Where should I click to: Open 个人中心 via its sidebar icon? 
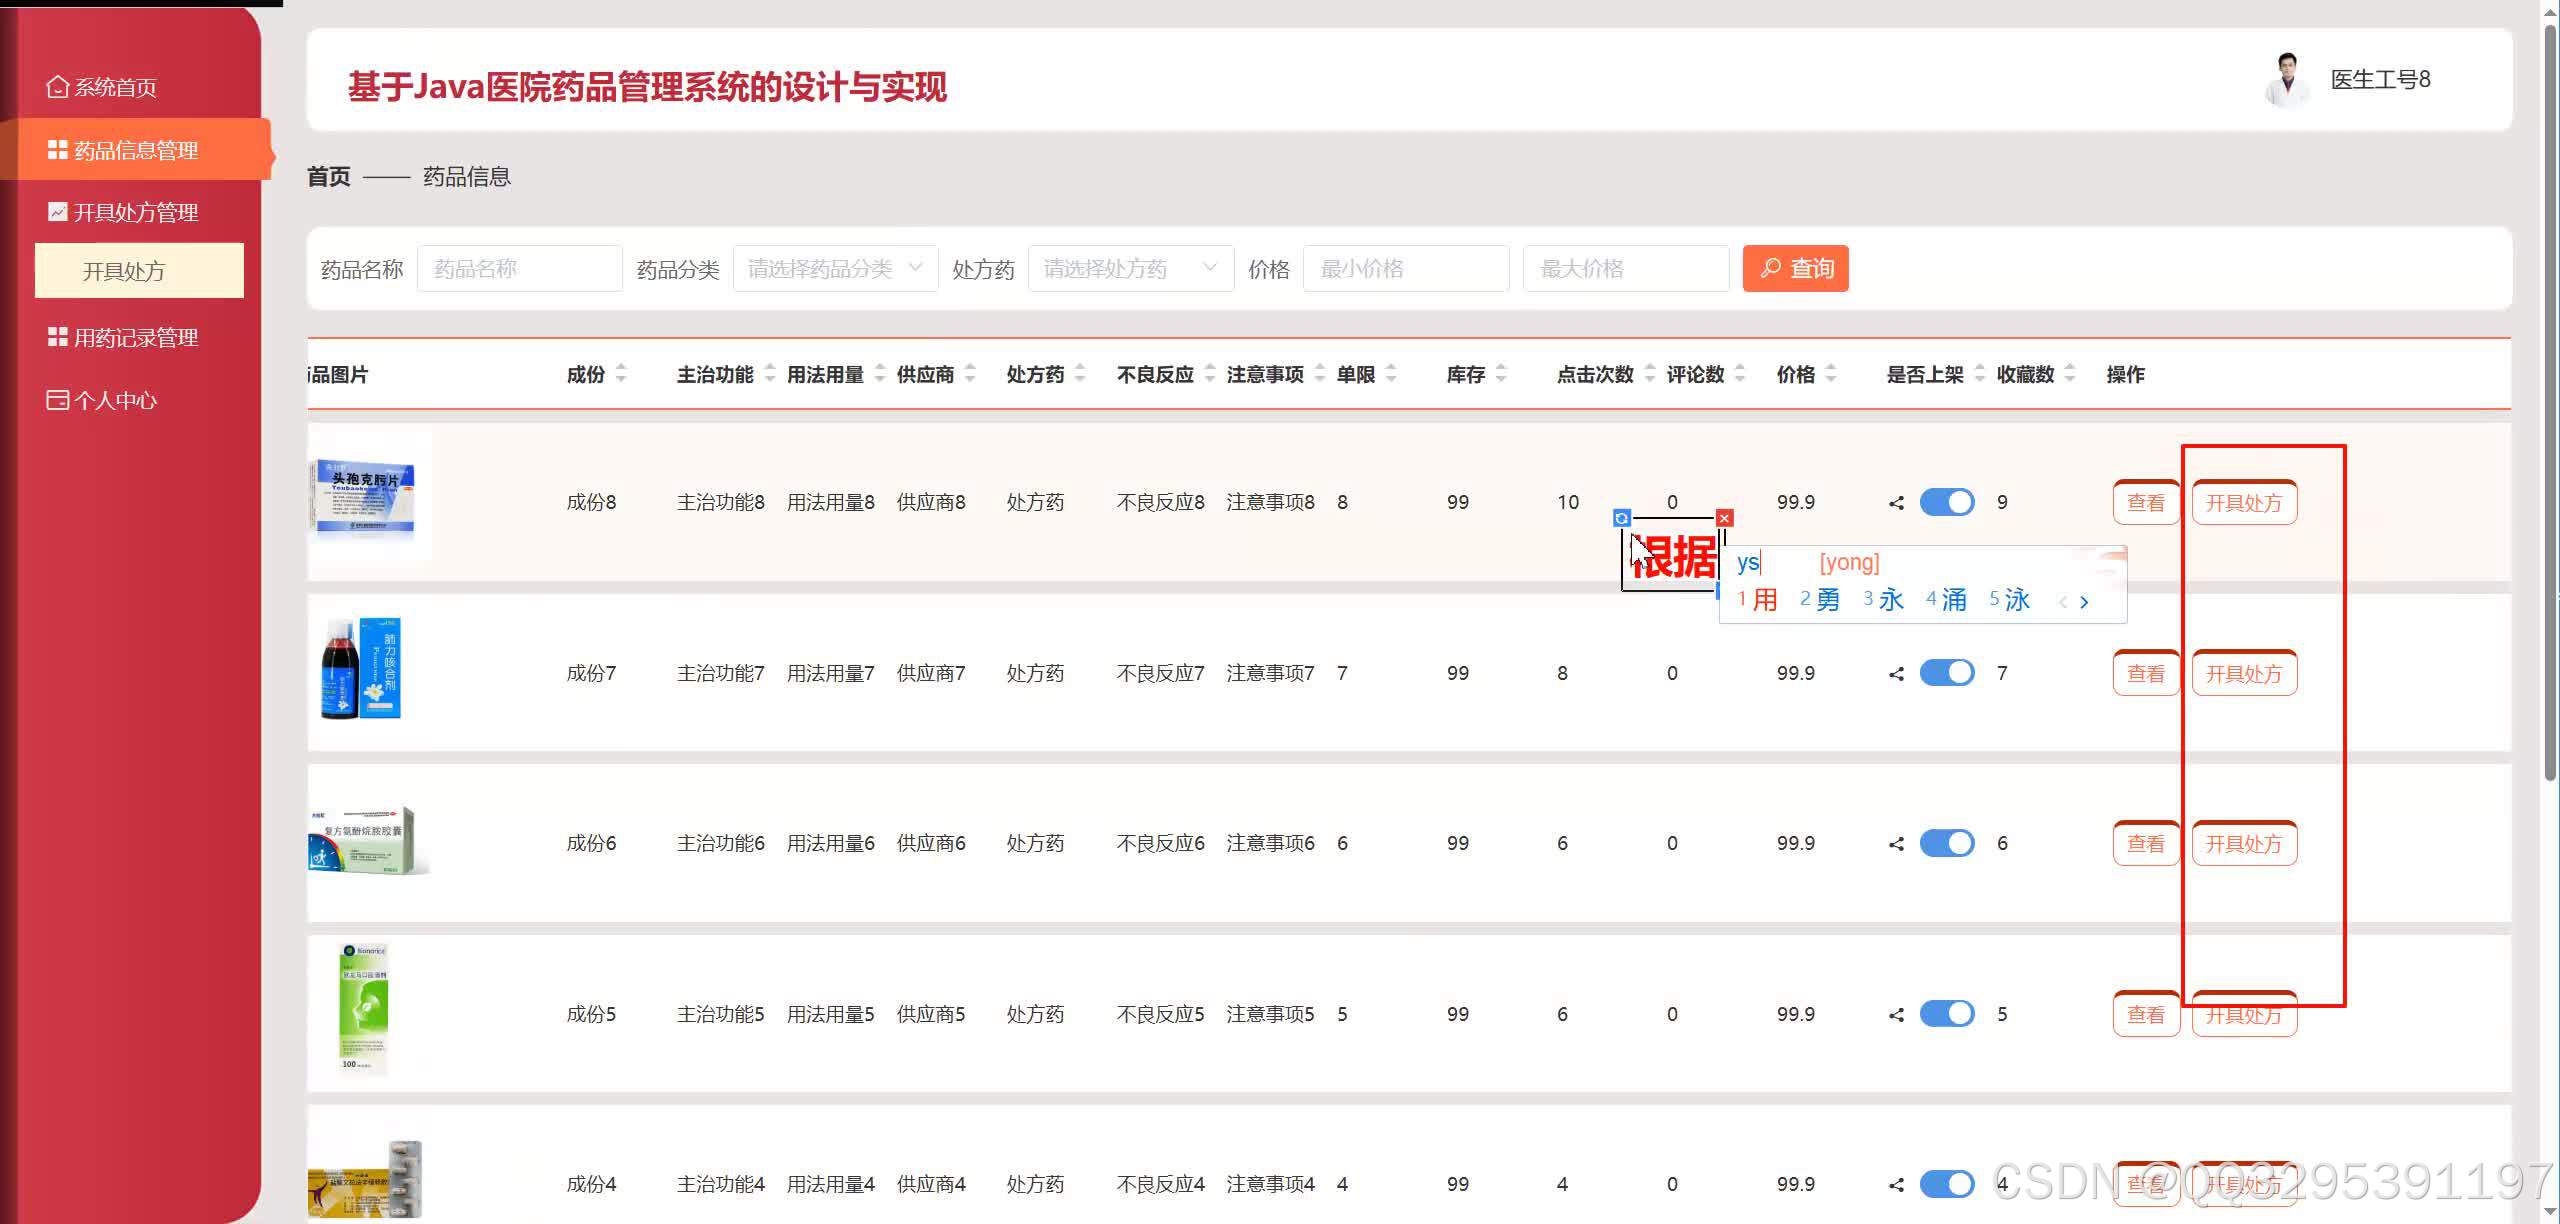[56, 400]
